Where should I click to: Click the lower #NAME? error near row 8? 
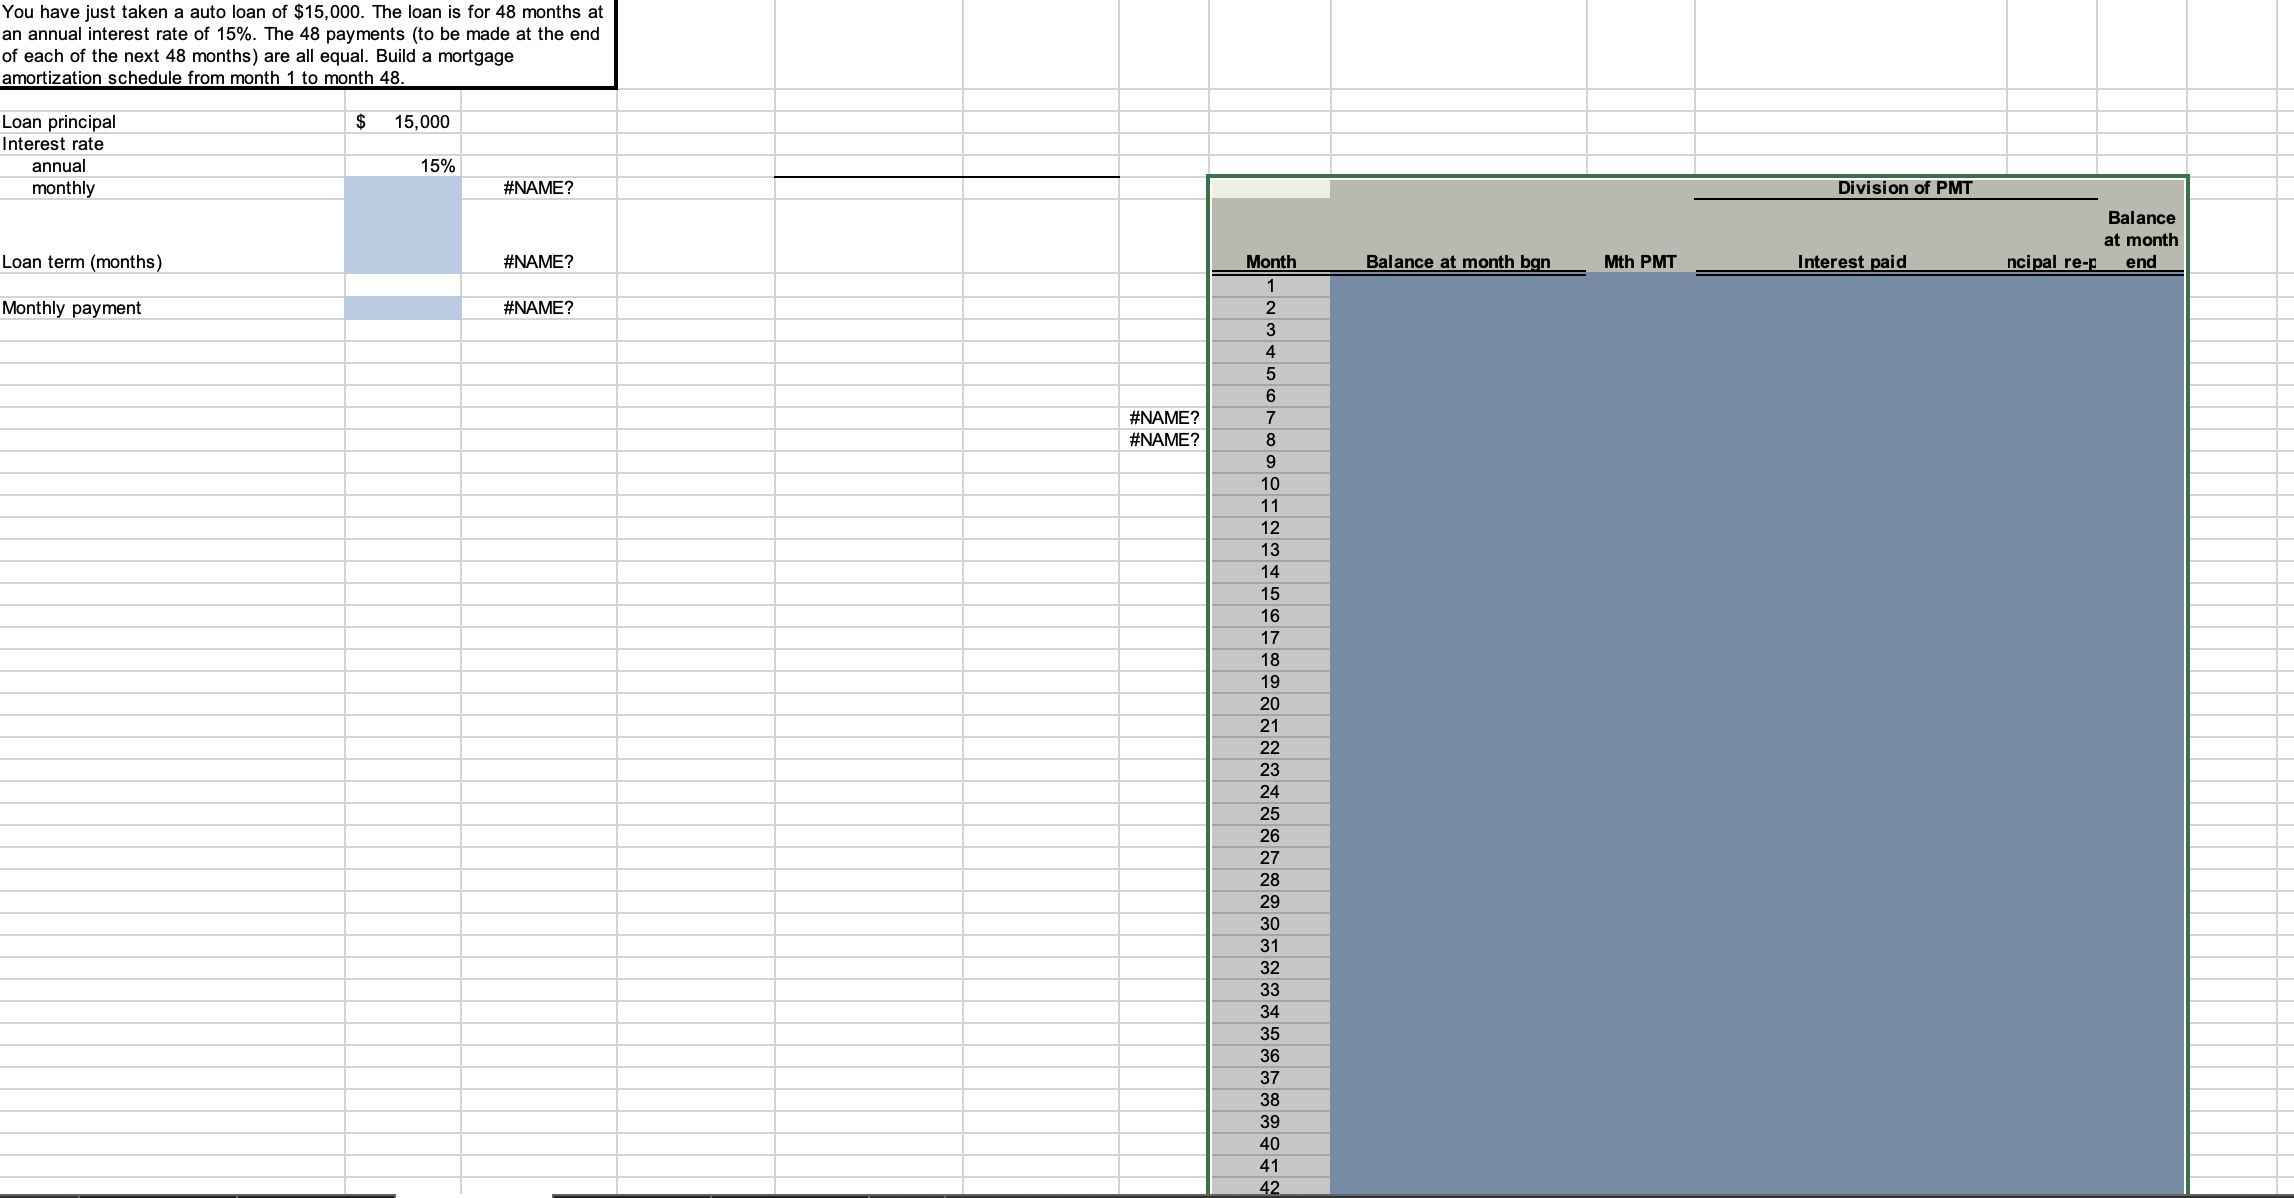point(1163,438)
